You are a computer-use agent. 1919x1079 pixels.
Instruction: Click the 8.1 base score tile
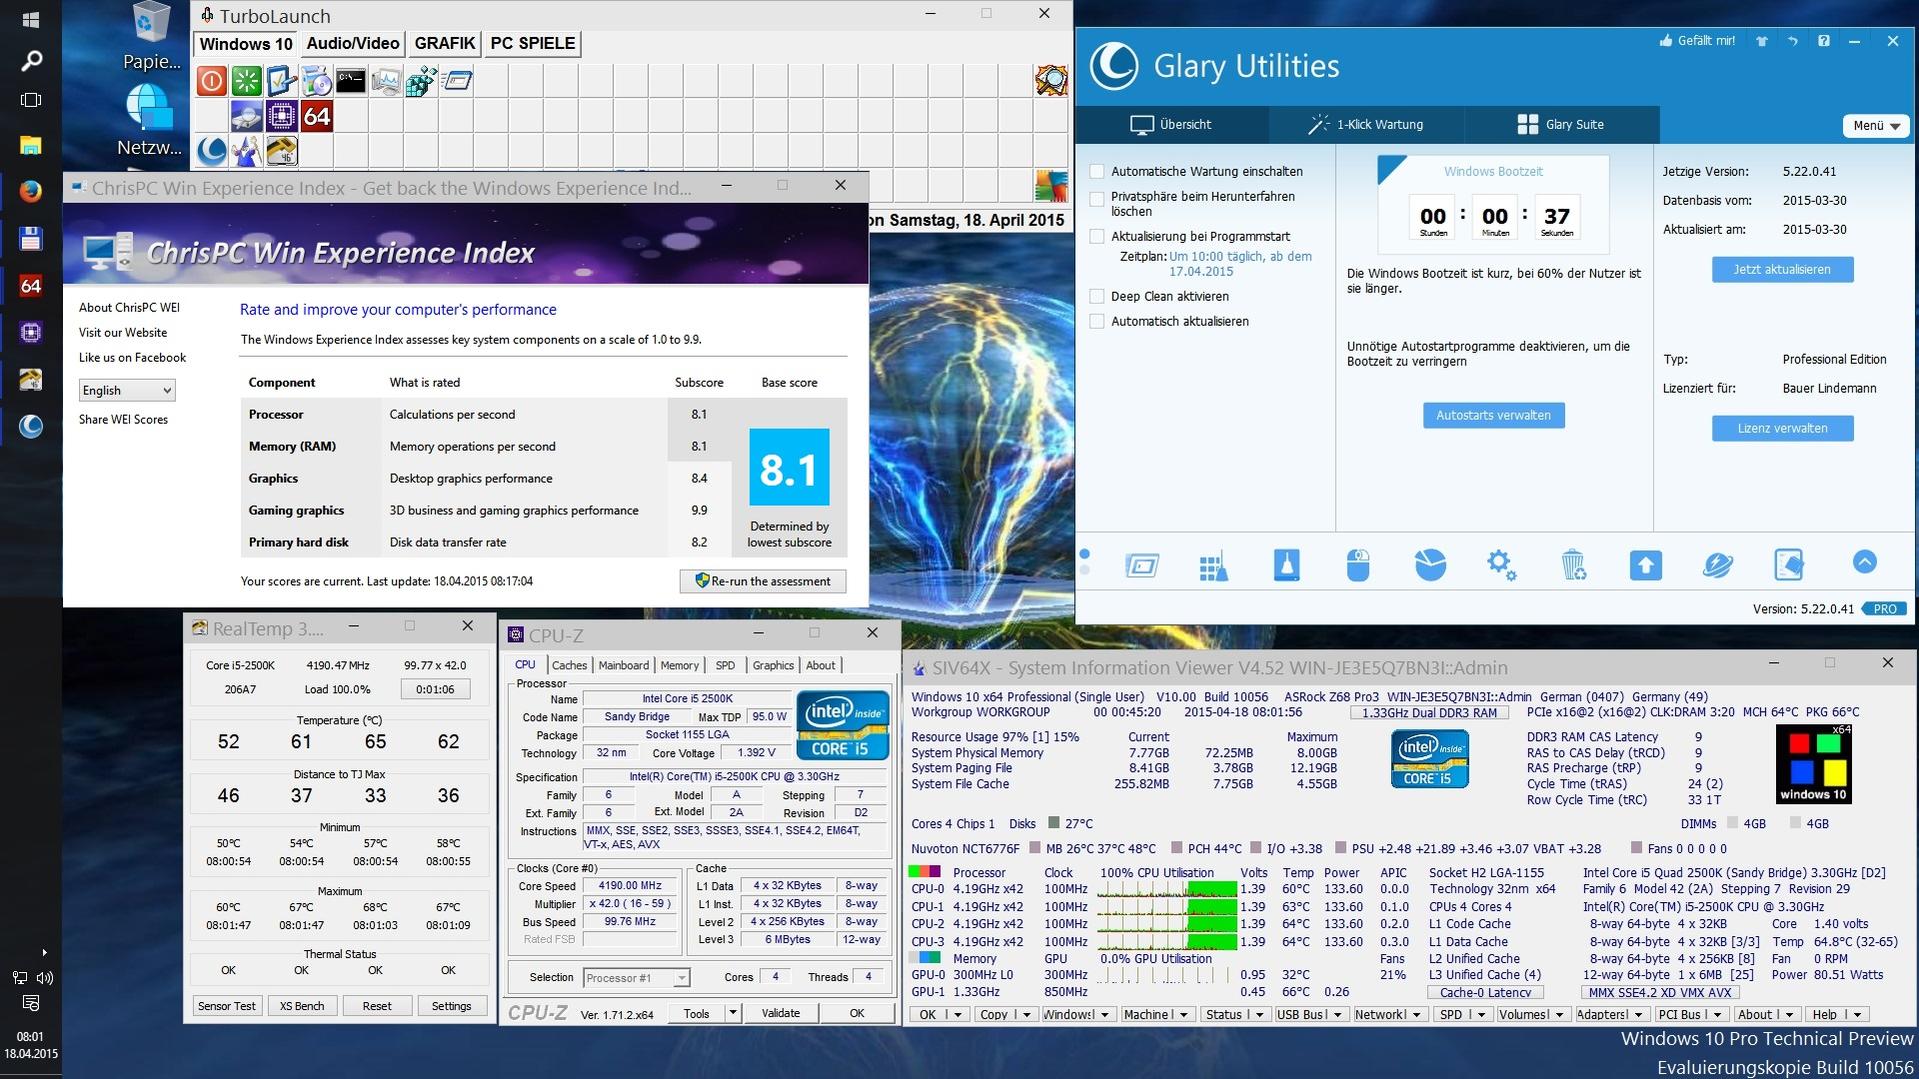(789, 467)
